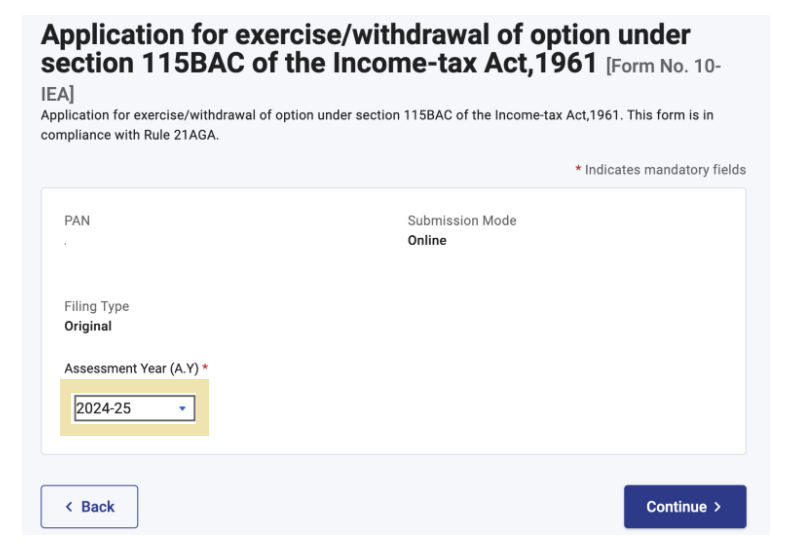
Task: Click the left chevron icon on Back
Action: pos(69,507)
